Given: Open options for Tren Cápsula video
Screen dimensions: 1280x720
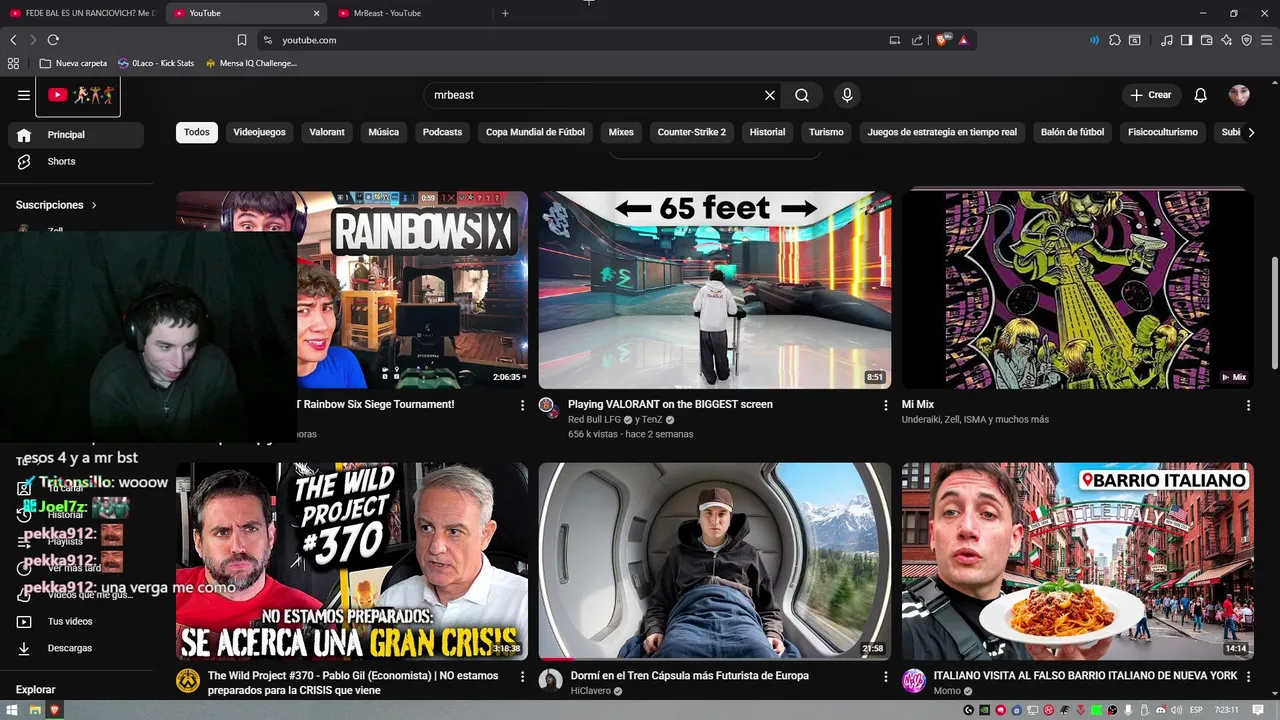Looking at the screenshot, I should tap(885, 677).
